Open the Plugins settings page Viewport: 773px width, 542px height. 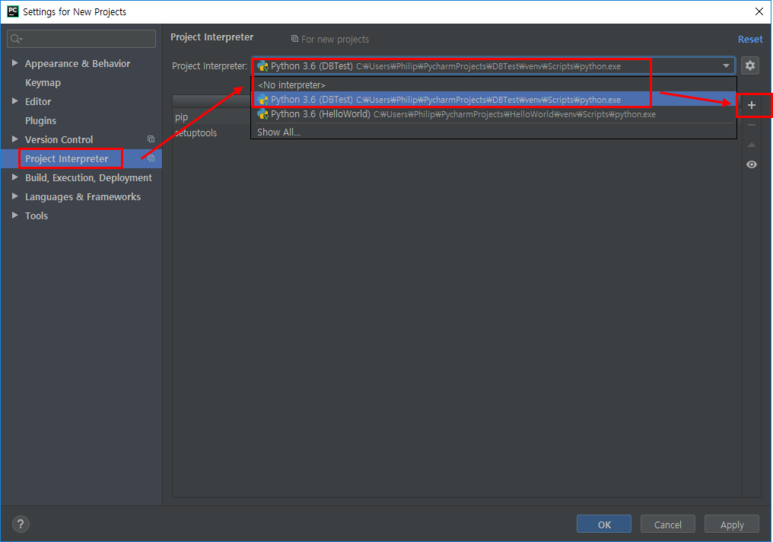(40, 120)
